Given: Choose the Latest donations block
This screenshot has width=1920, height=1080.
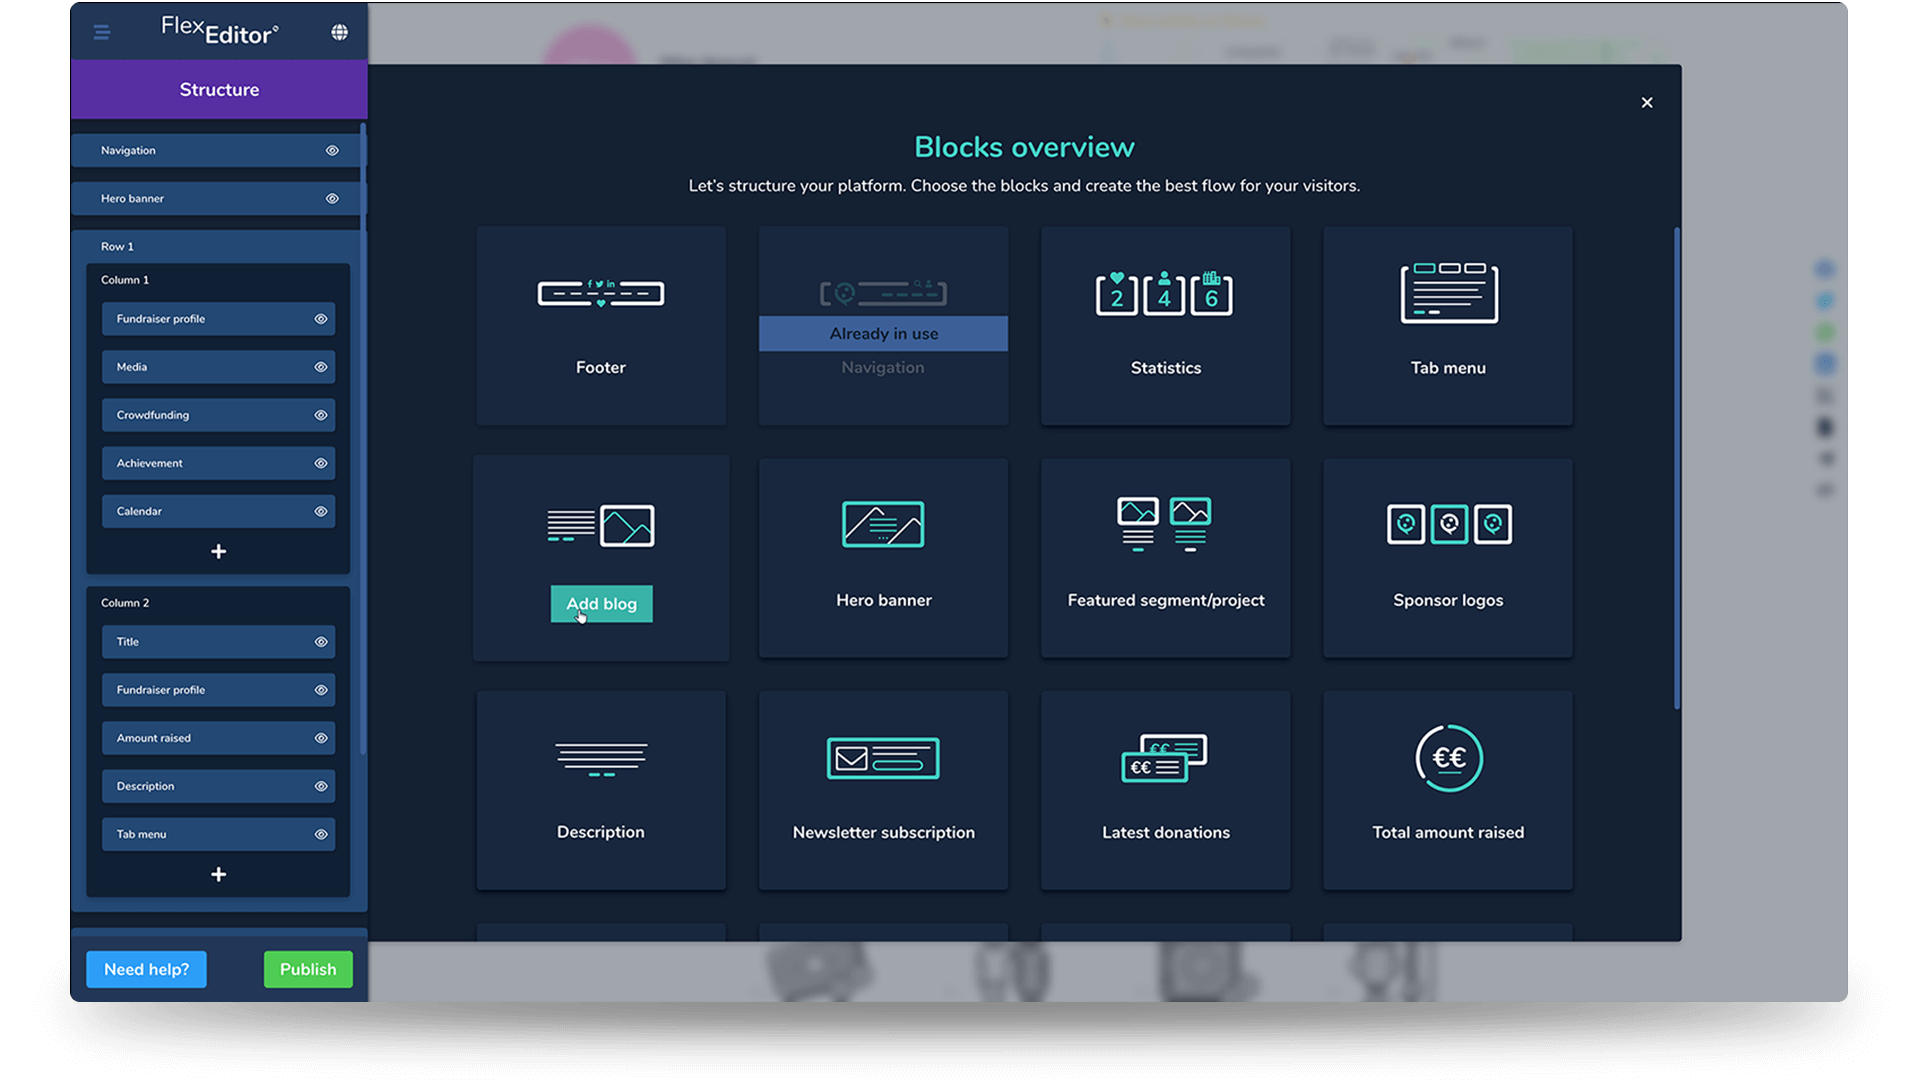Looking at the screenshot, I should pyautogui.click(x=1165, y=789).
